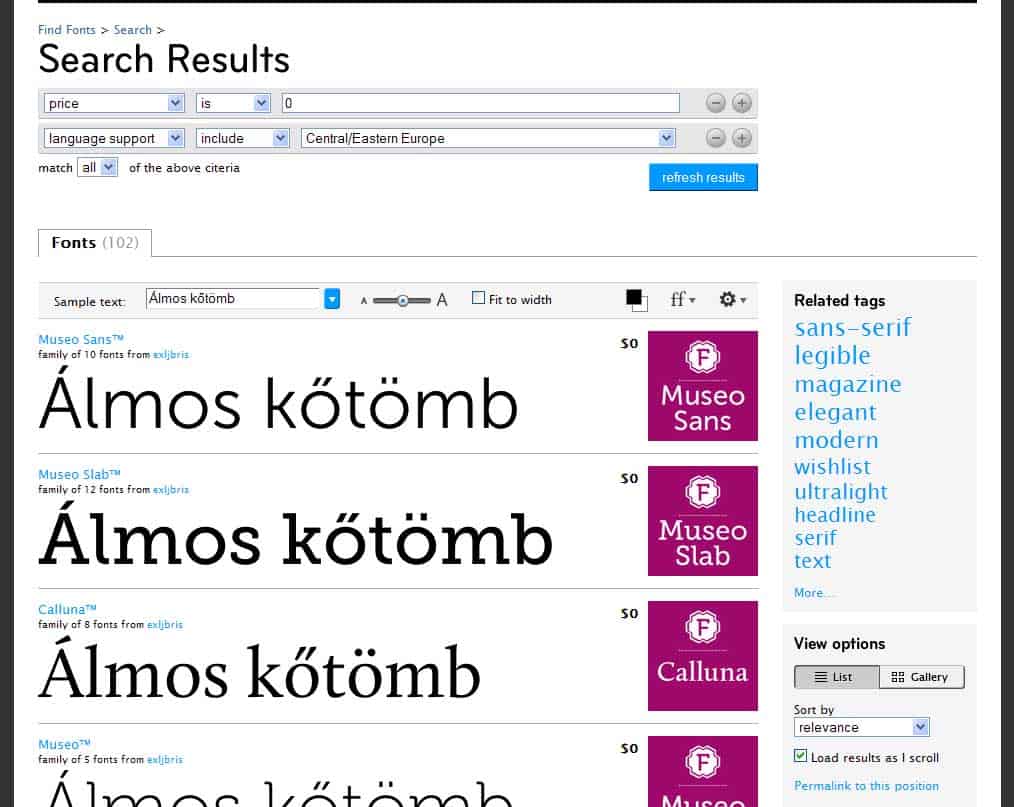Screen dimensions: 1014x807
Task: Select the Fonts (102) tab
Action: pyautogui.click(x=94, y=243)
